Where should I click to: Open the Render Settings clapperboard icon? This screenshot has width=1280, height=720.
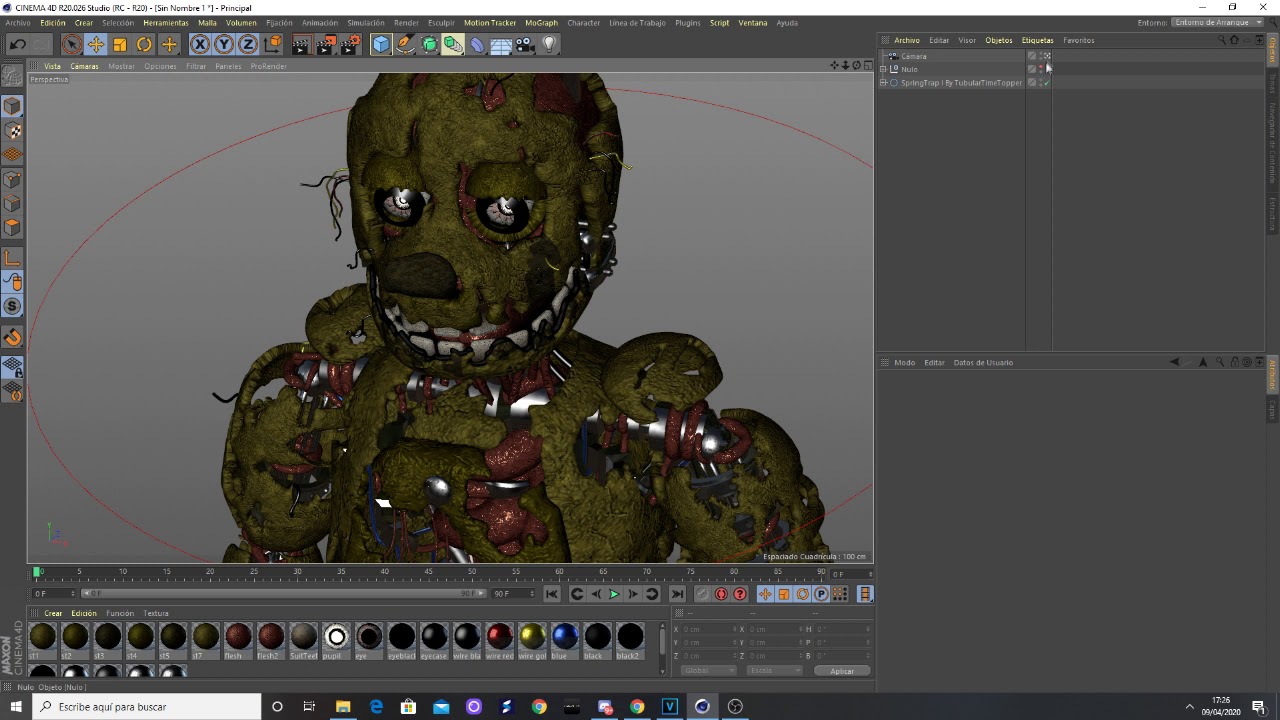[350, 44]
